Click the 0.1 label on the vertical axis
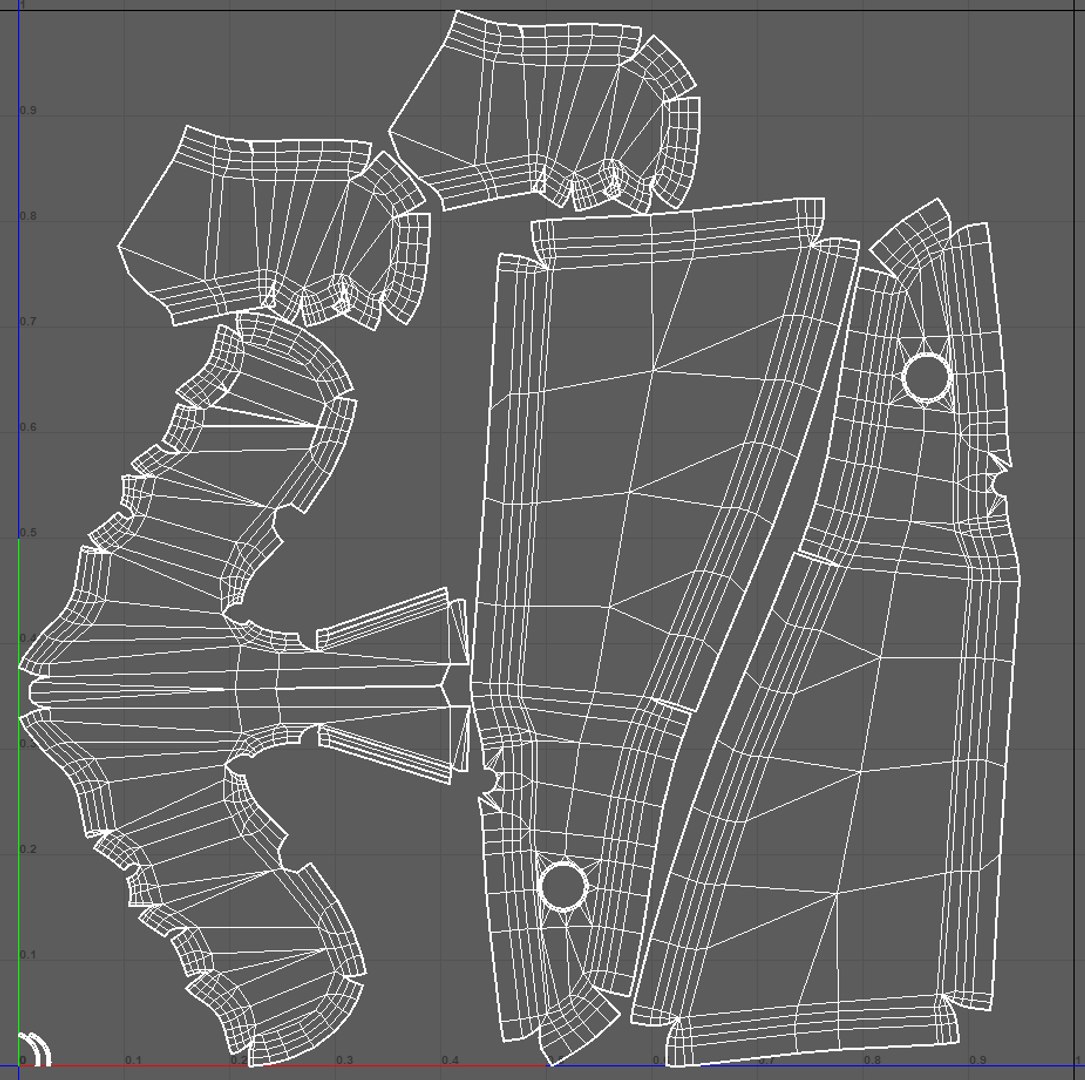1085x1080 pixels. [x=28, y=955]
